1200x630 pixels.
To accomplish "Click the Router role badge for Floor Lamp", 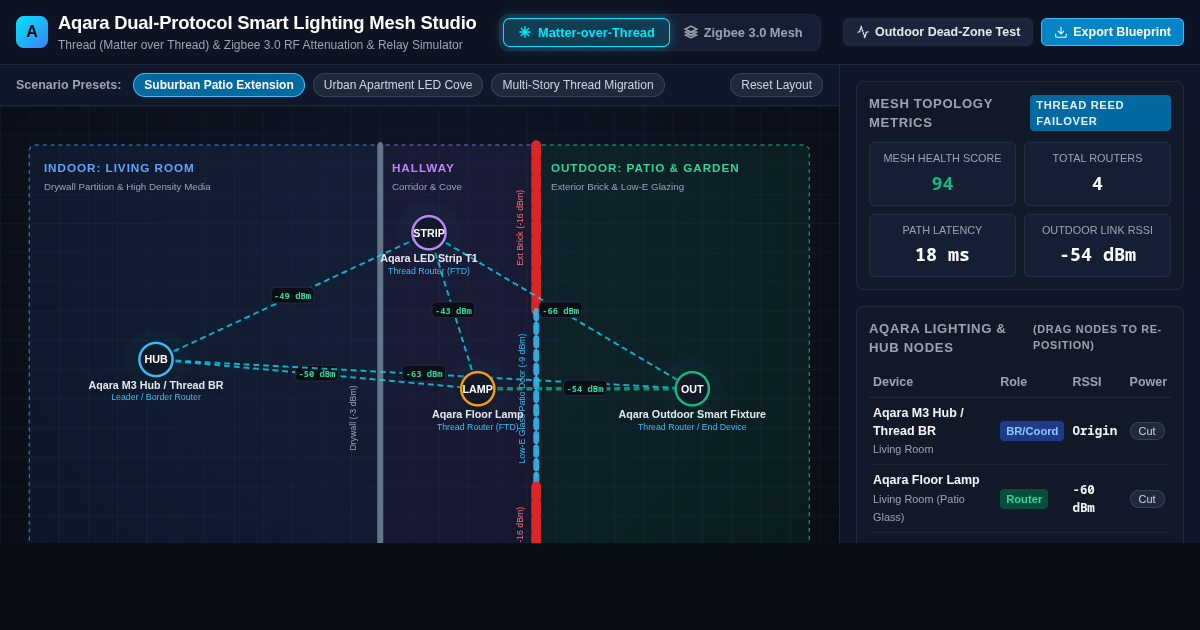I will tap(1024, 499).
